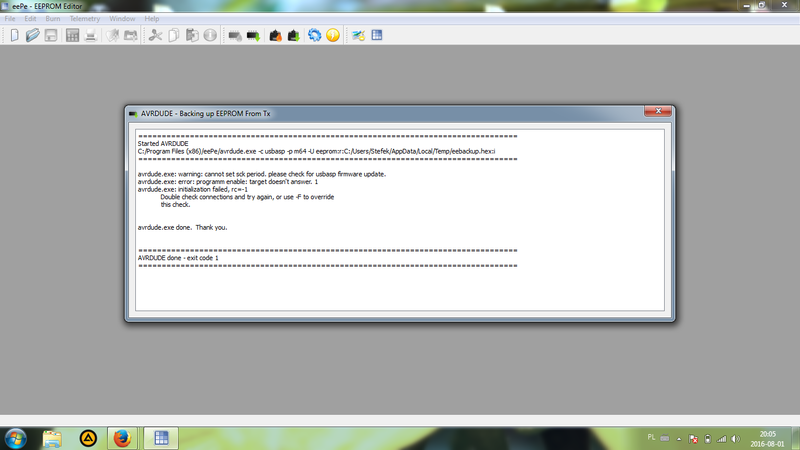Click the Paste clipboard icon

click(x=192, y=35)
